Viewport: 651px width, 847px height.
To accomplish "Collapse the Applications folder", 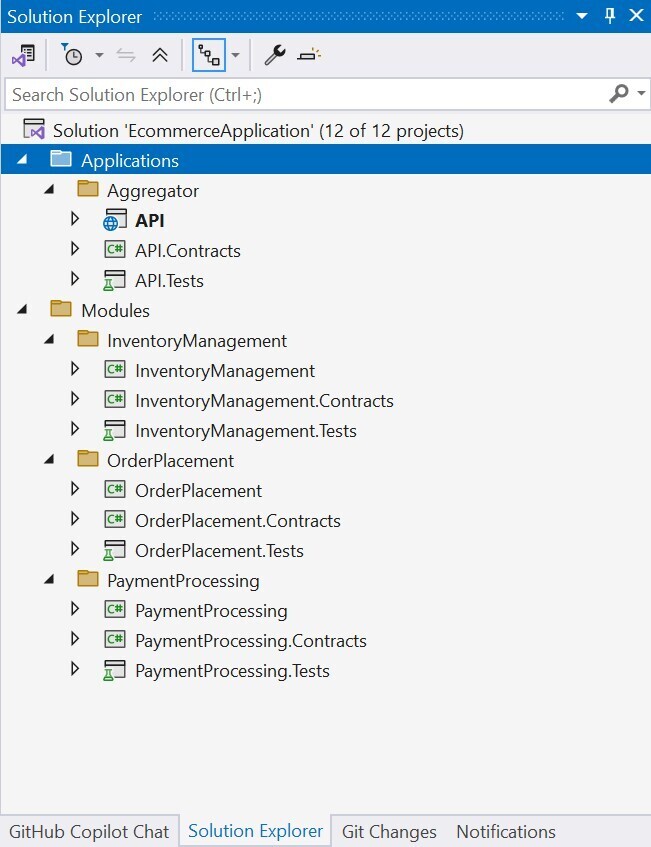I will click(22, 159).
